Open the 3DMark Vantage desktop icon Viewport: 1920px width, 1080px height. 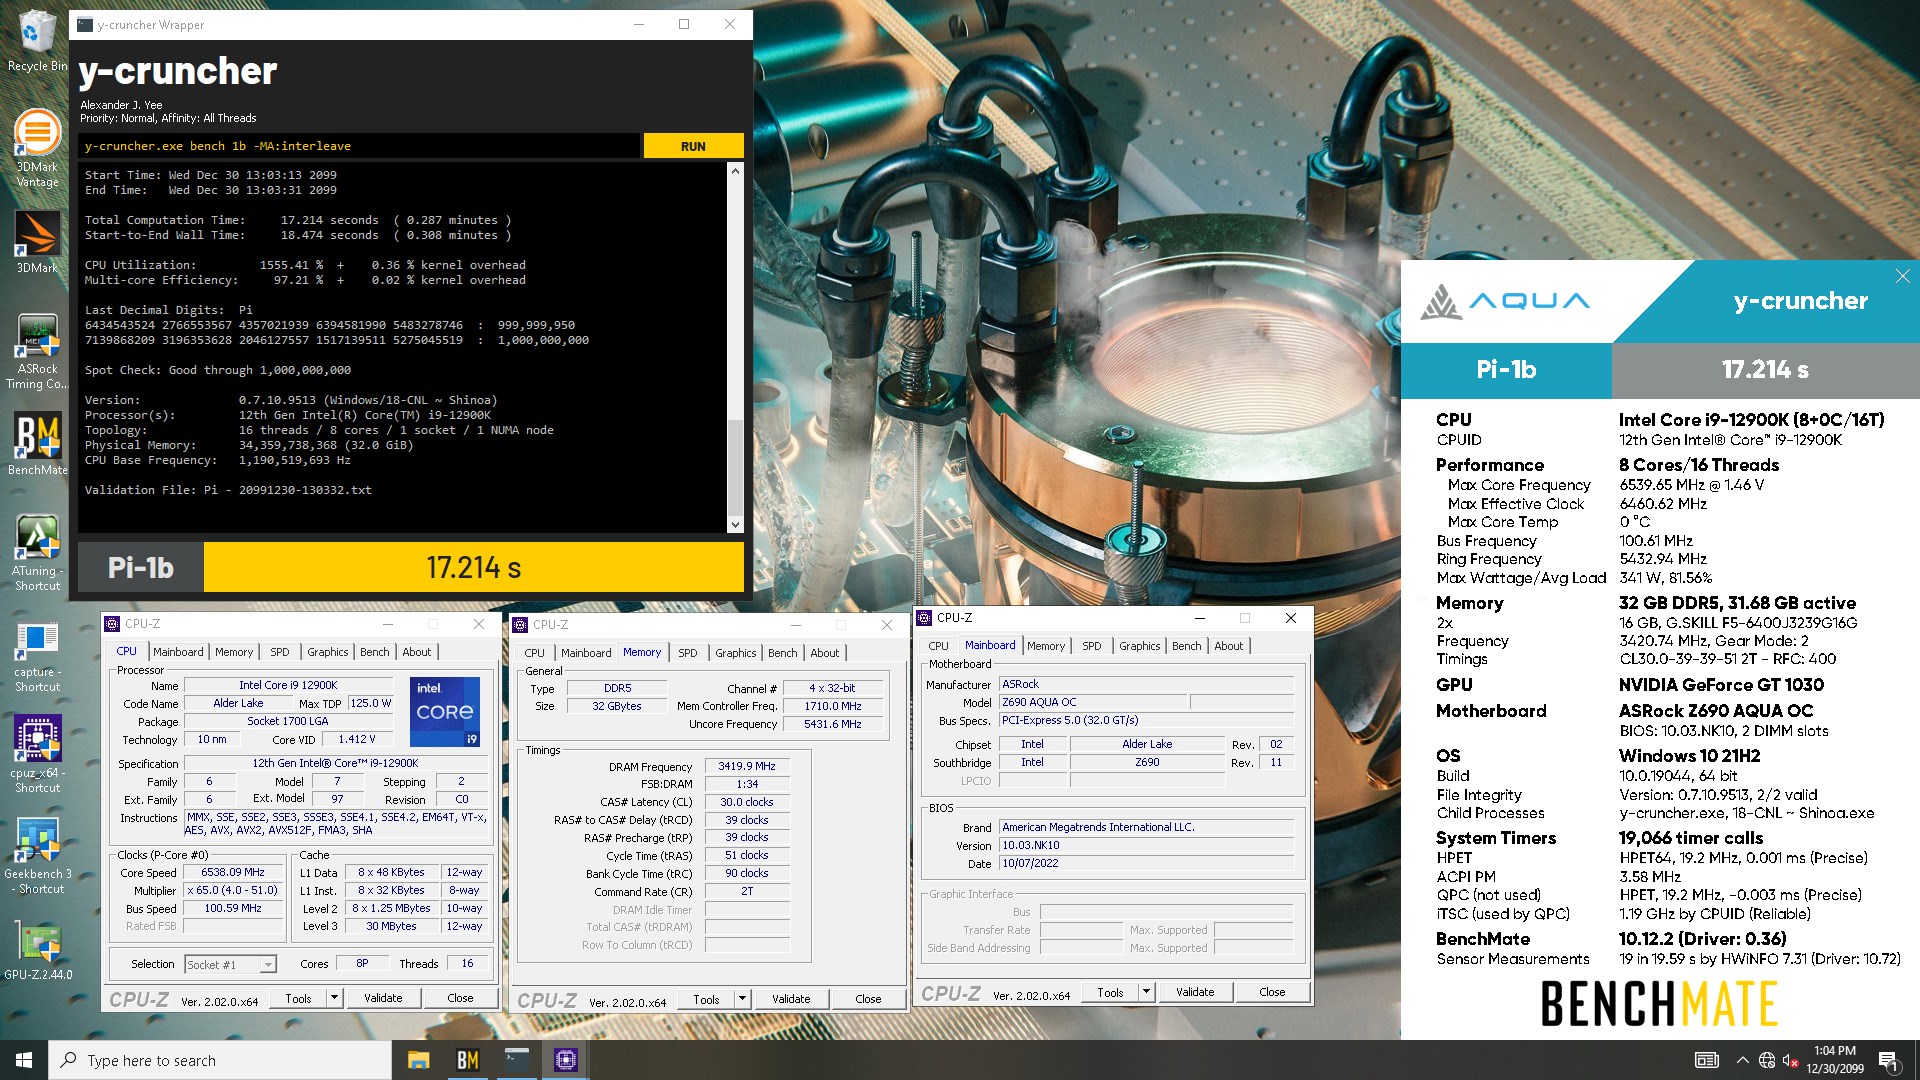click(x=37, y=148)
